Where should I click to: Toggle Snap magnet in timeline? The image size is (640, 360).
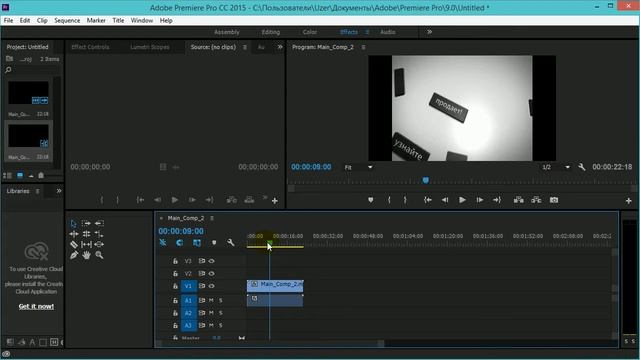point(180,243)
